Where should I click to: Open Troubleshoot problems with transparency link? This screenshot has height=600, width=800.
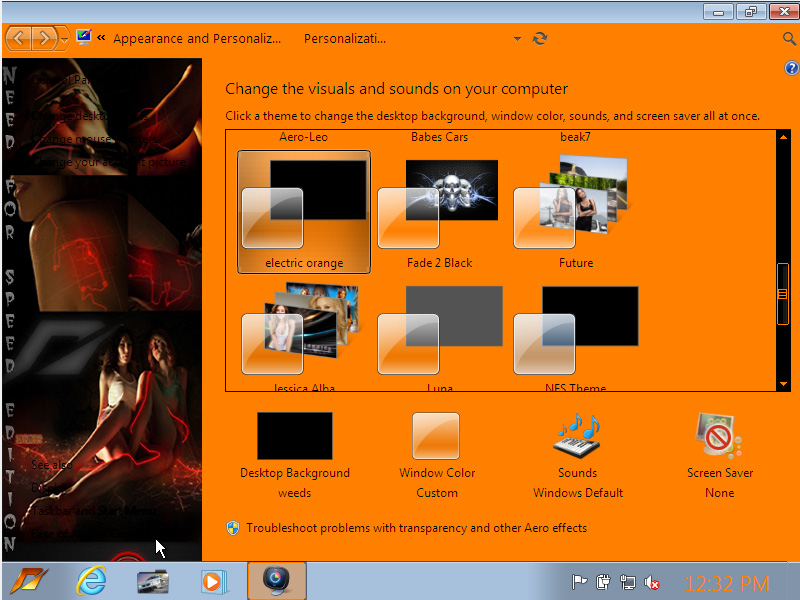coord(416,528)
